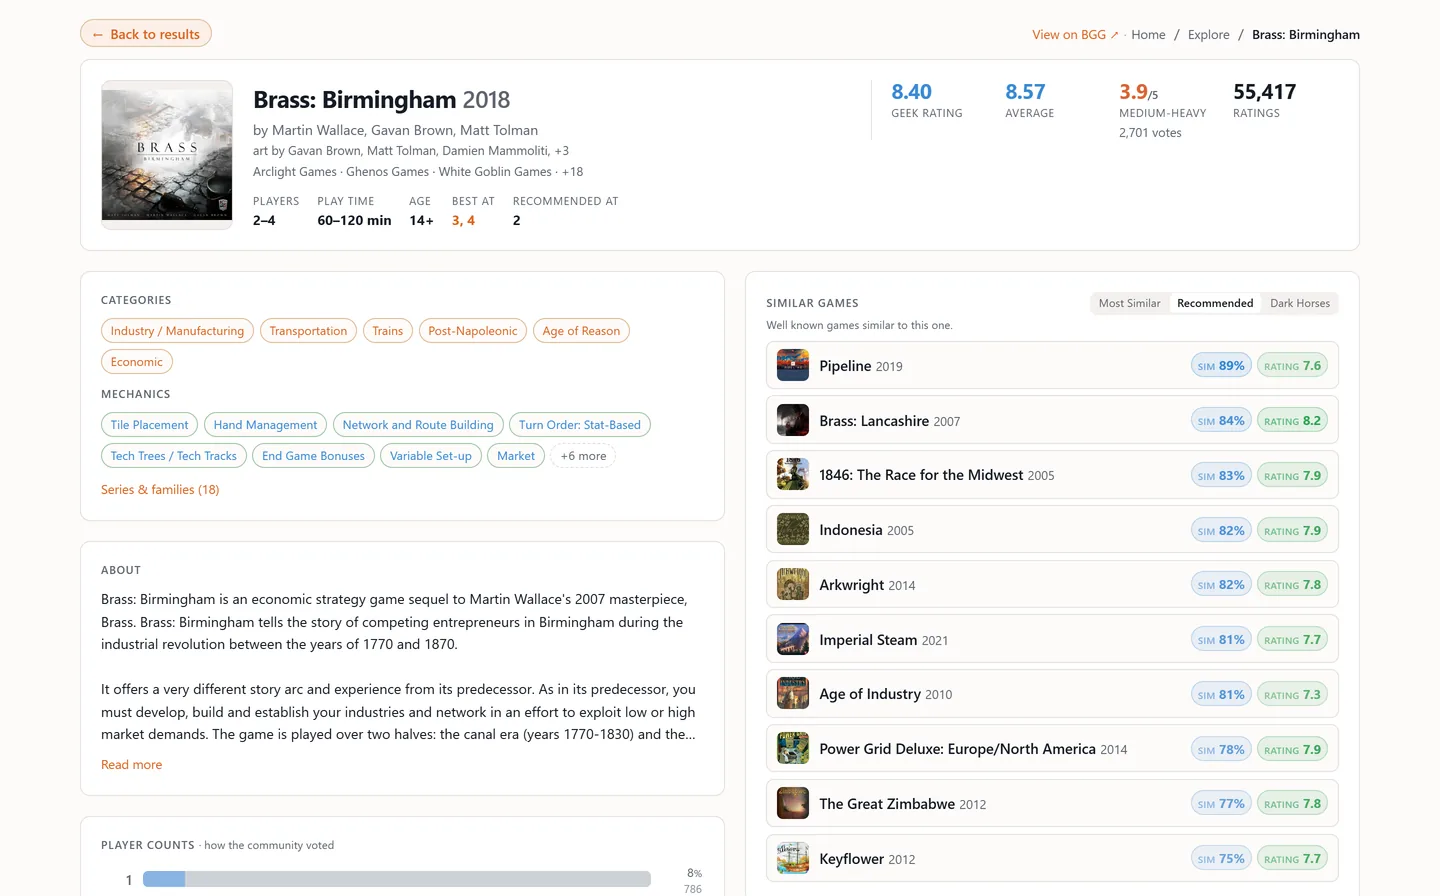Select the End Game Bonuses tag
1440x896 pixels.
pyautogui.click(x=314, y=456)
